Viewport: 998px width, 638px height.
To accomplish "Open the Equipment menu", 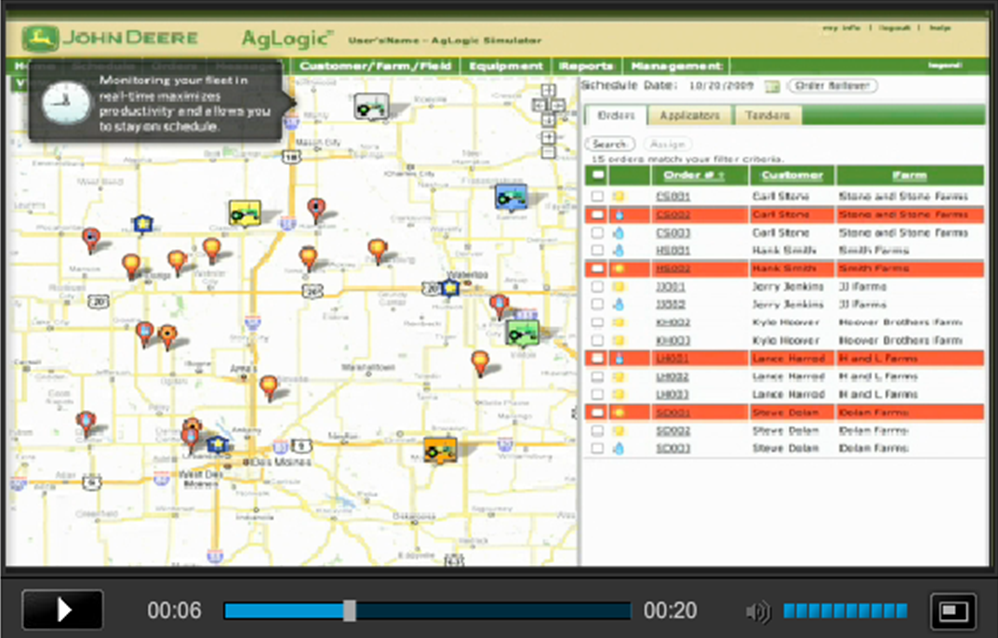I will coord(506,66).
